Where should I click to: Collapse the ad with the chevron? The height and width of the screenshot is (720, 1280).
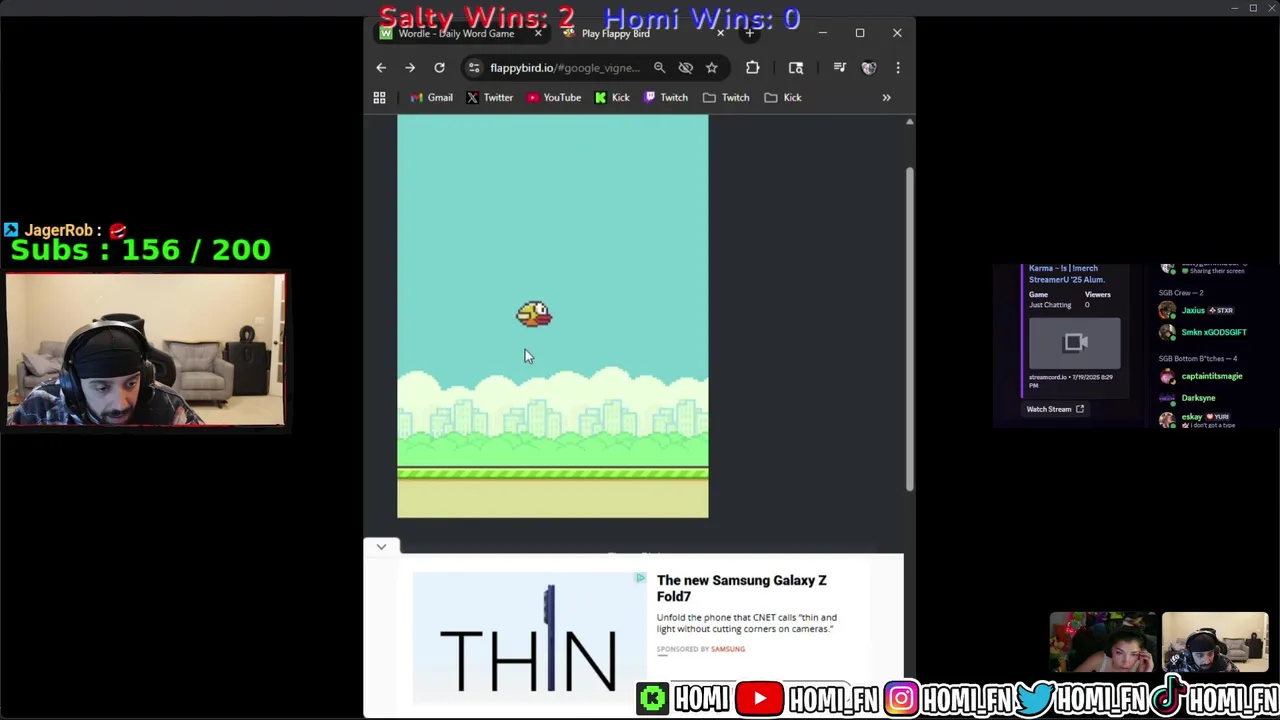point(381,547)
